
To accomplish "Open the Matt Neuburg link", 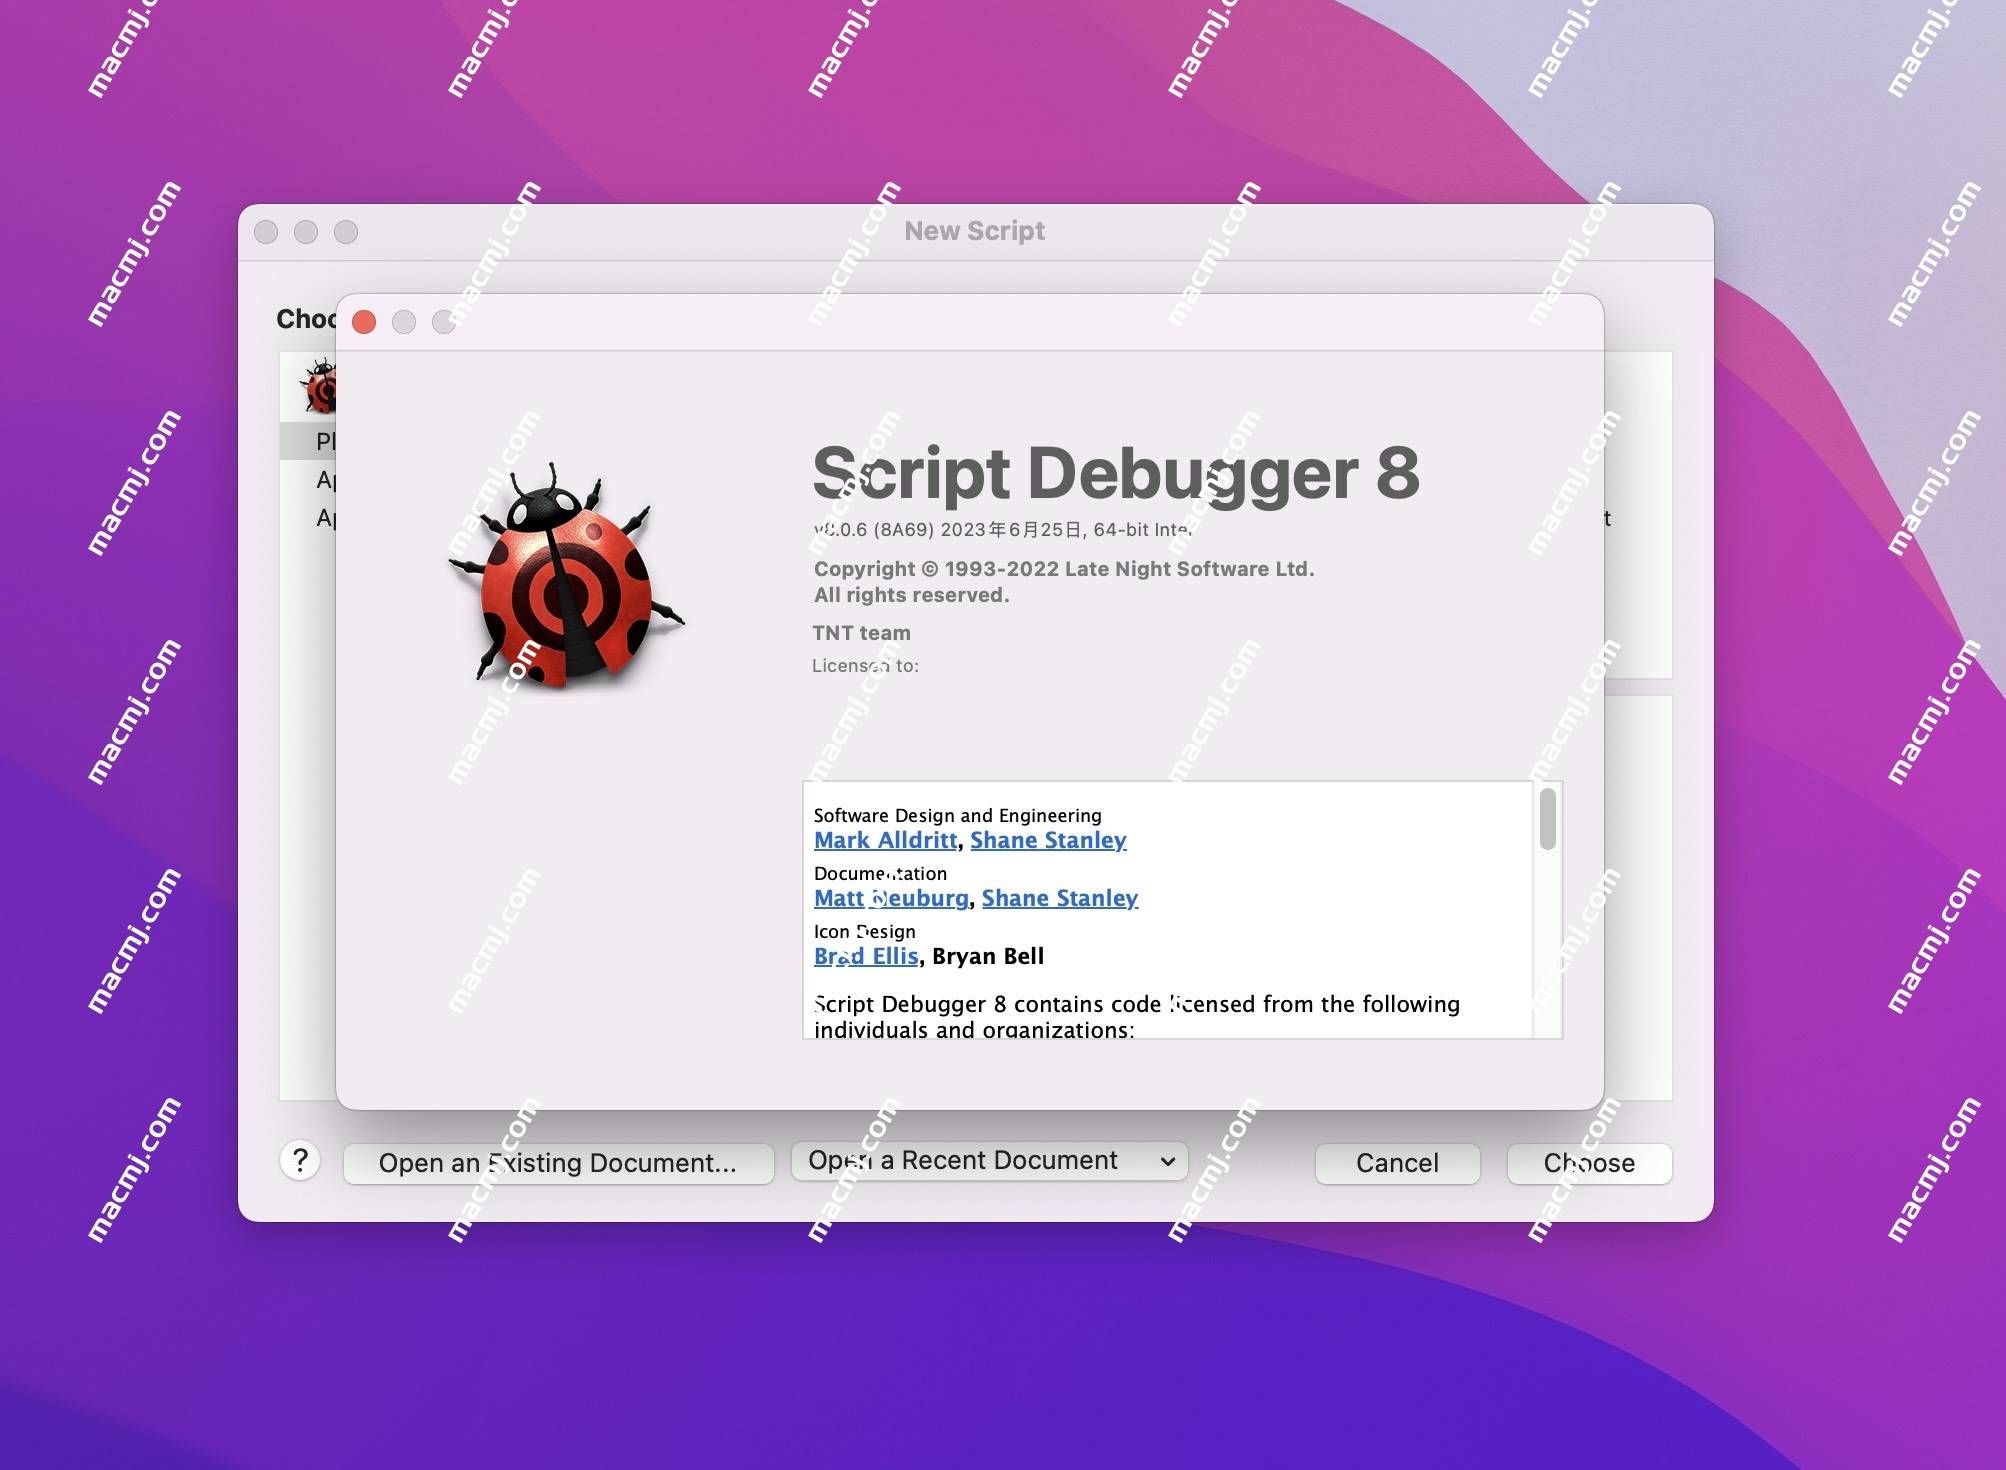I will pos(891,898).
